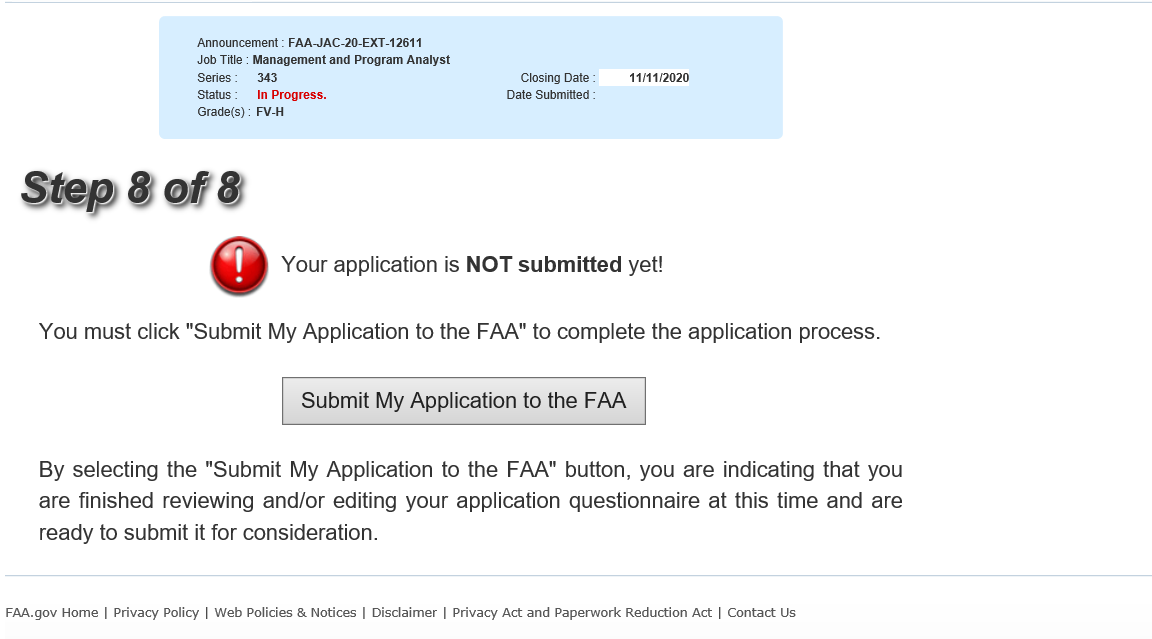Viewport: 1152px width, 639px height.
Task: Click the red exclamation warning icon
Action: tap(238, 266)
